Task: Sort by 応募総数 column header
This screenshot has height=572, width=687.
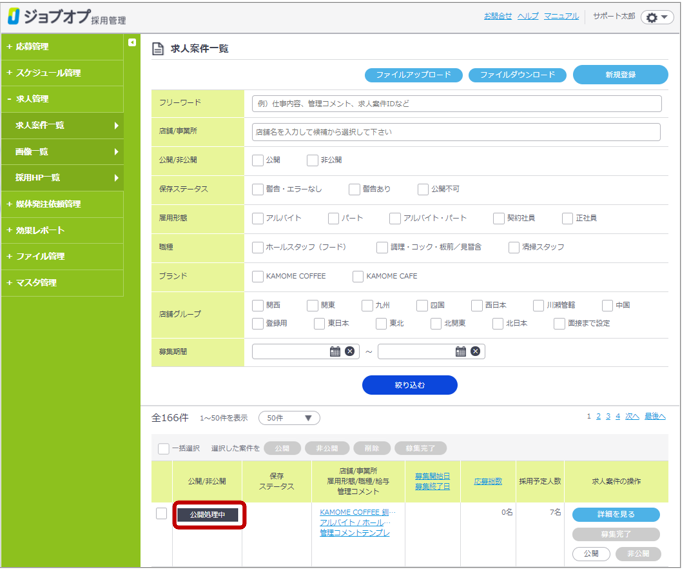Action: [x=488, y=481]
